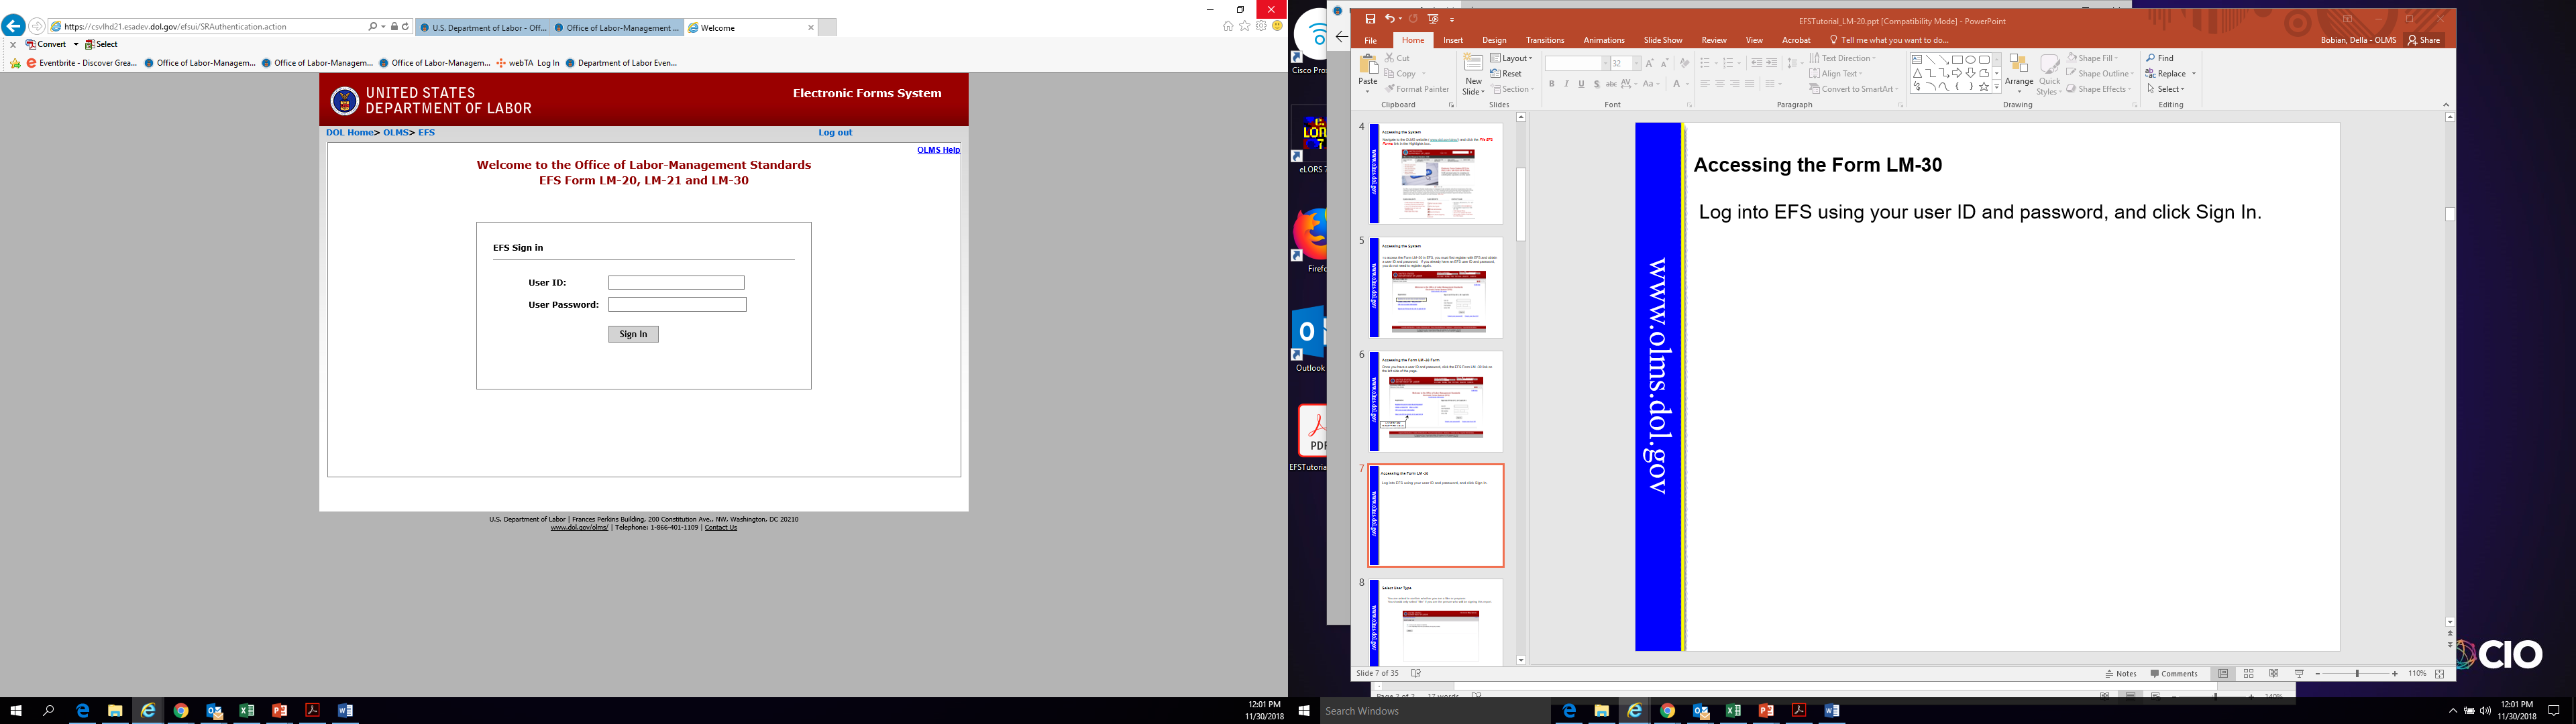Open the Transitions ribbon tab
This screenshot has height=724, width=2576.
pyautogui.click(x=1544, y=40)
